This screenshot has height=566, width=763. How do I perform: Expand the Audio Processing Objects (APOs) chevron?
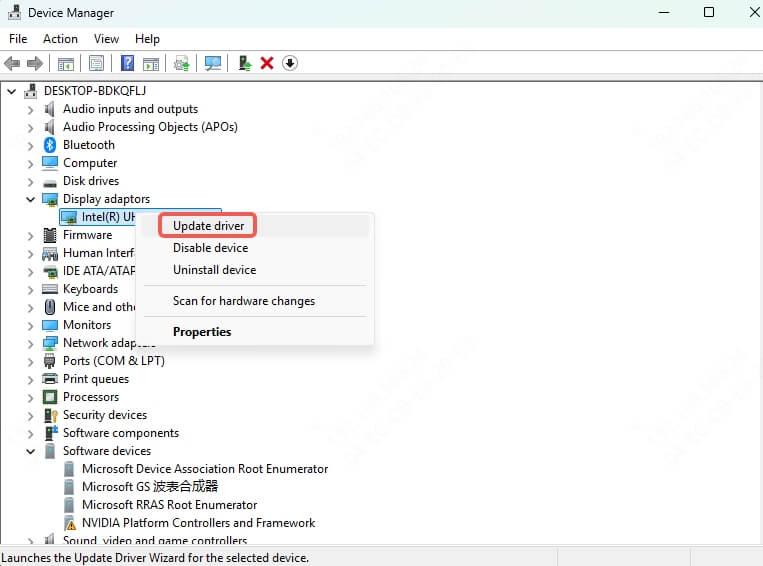[31, 128]
